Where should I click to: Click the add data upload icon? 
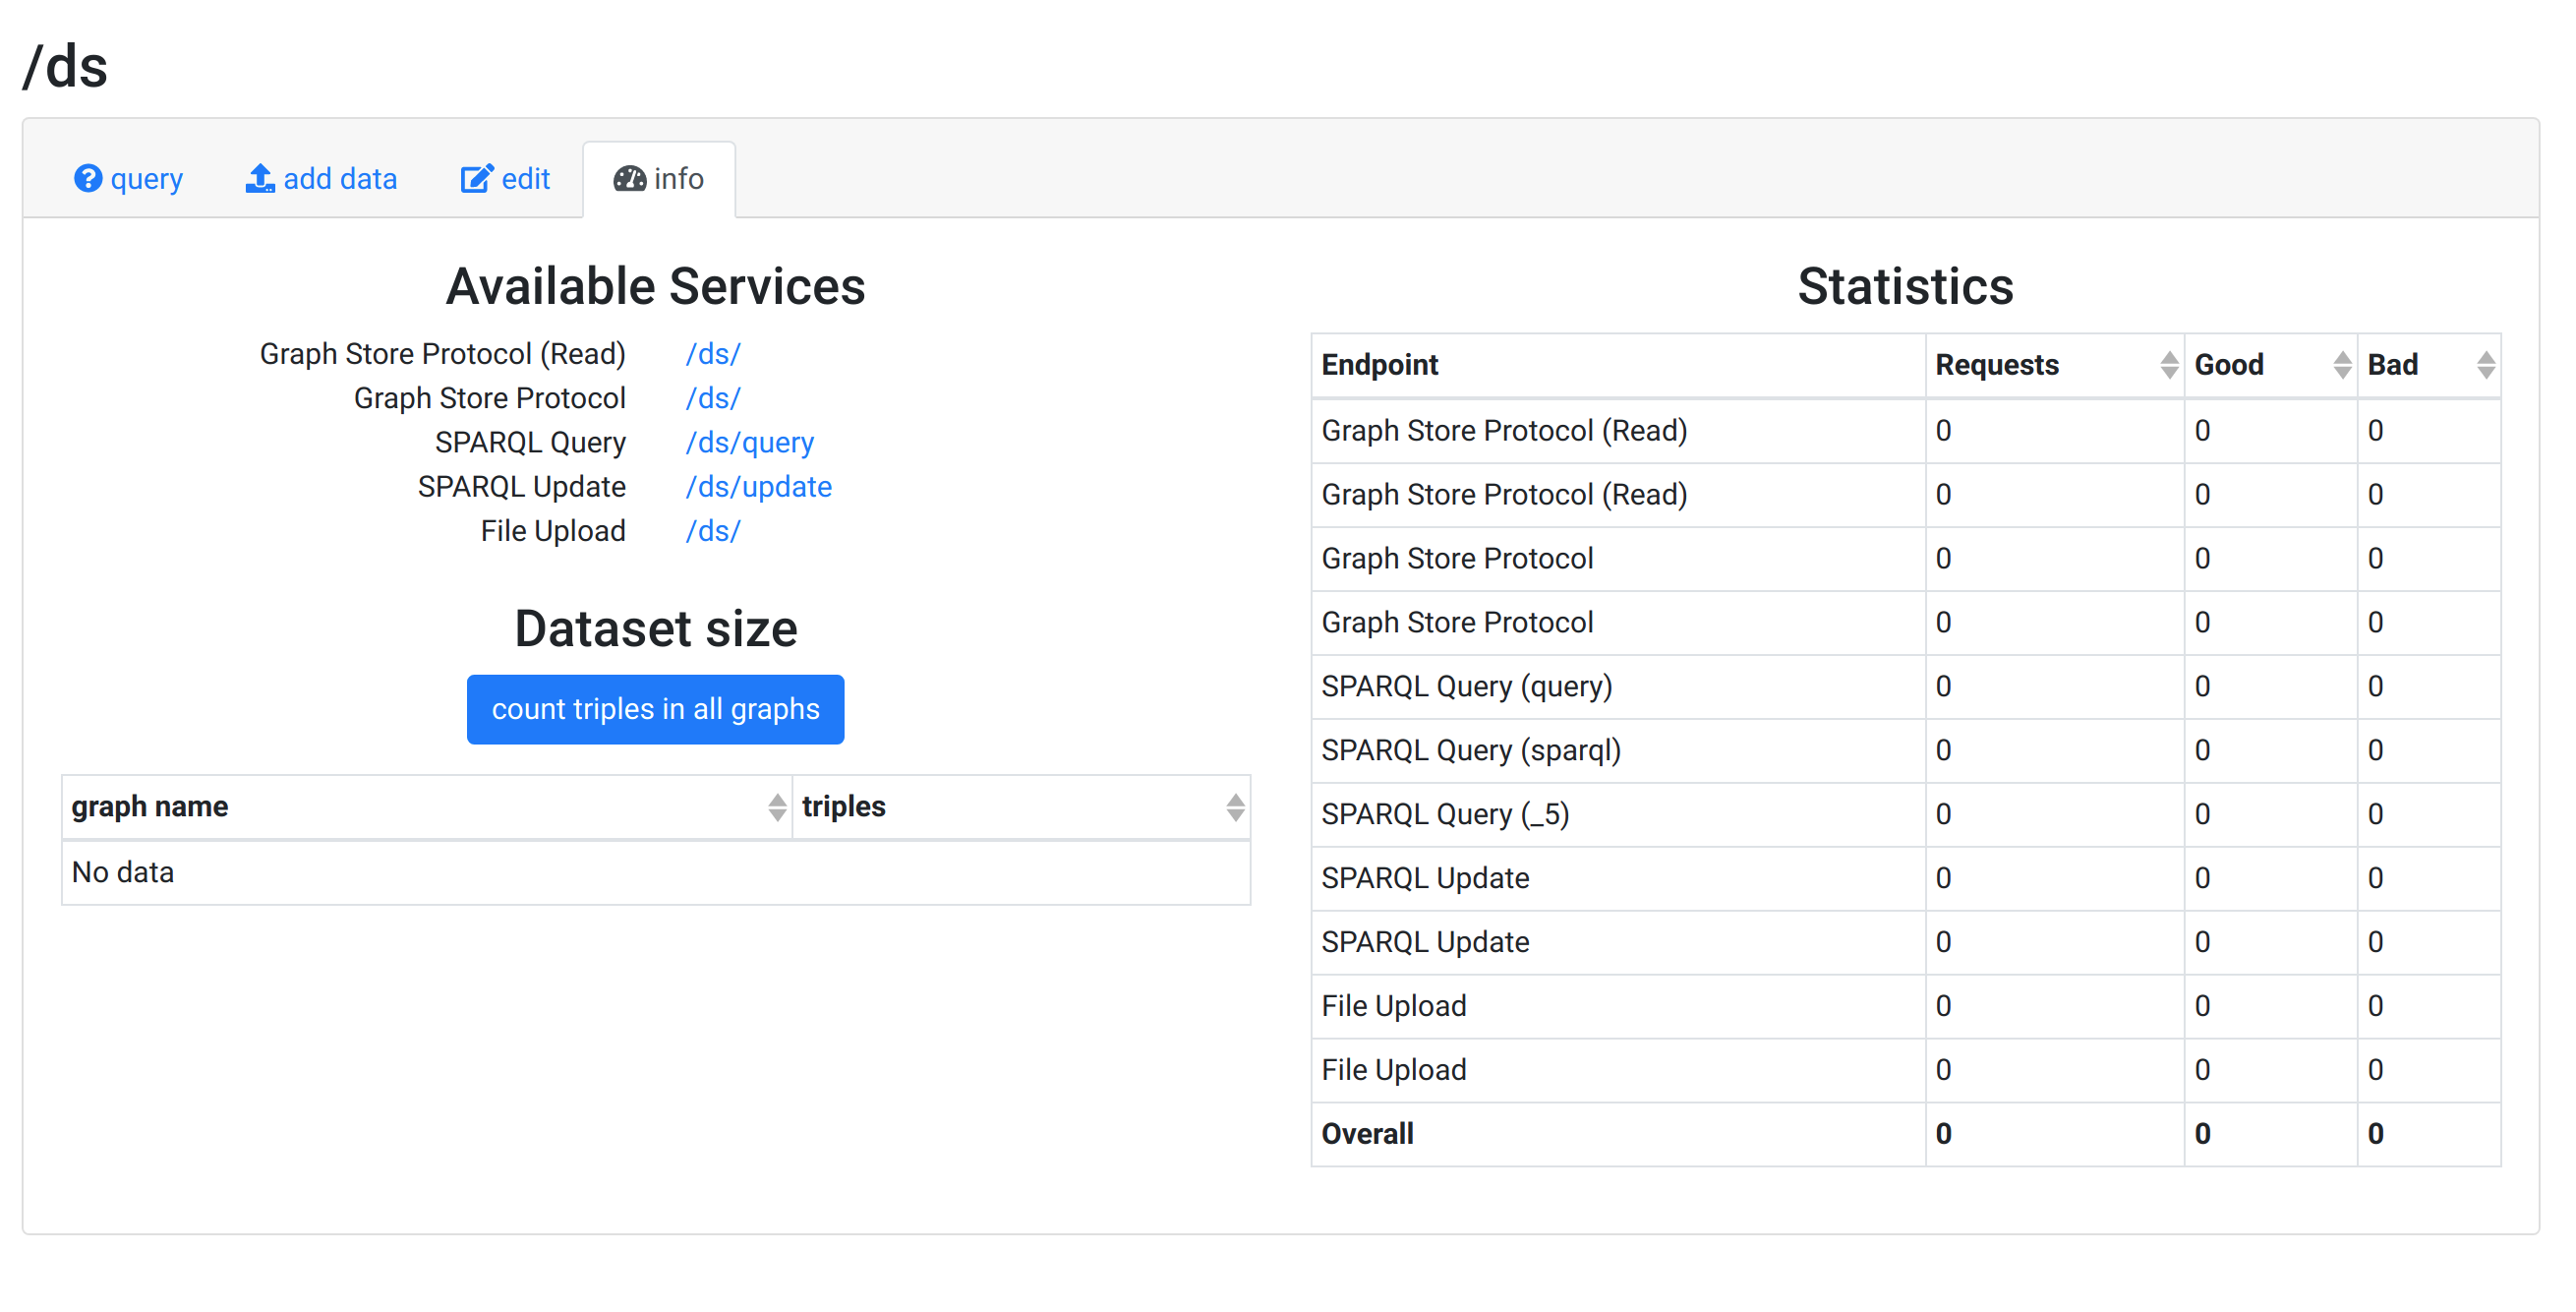(260, 179)
